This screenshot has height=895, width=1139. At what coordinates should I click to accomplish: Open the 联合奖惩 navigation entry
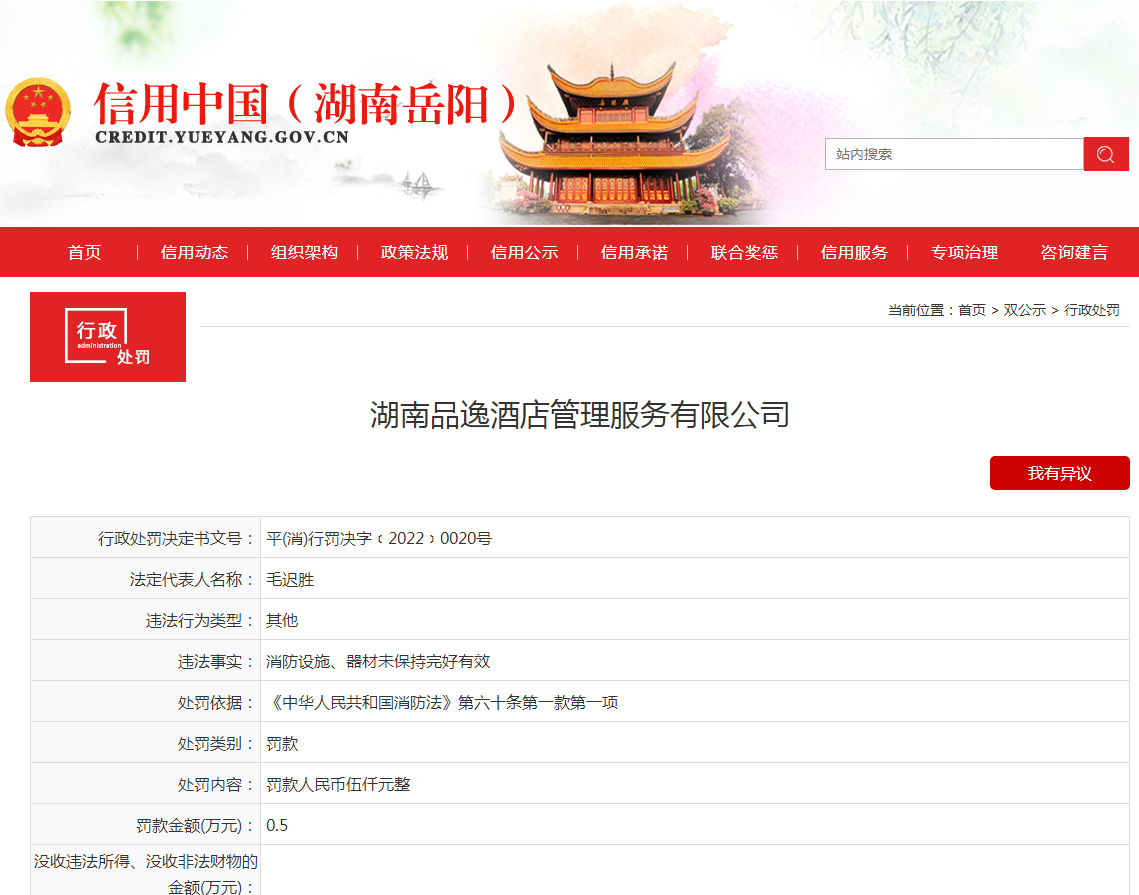[744, 253]
